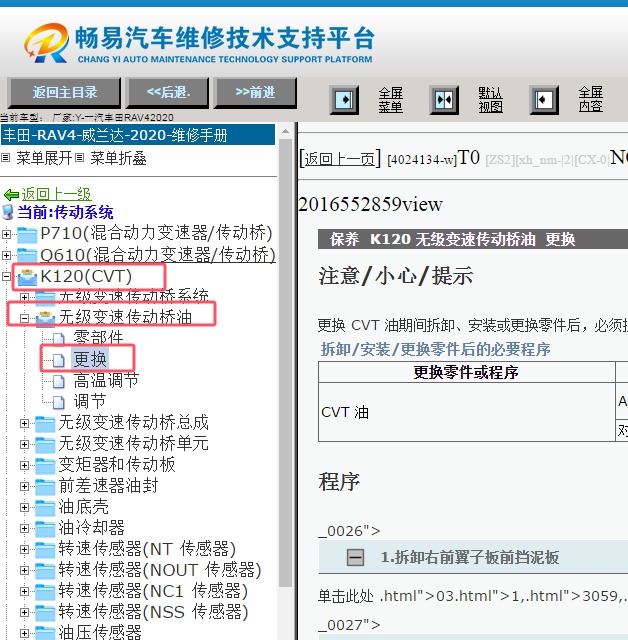
Task: Expand the 无级变速传动桥单元 folder
Action: point(24,444)
